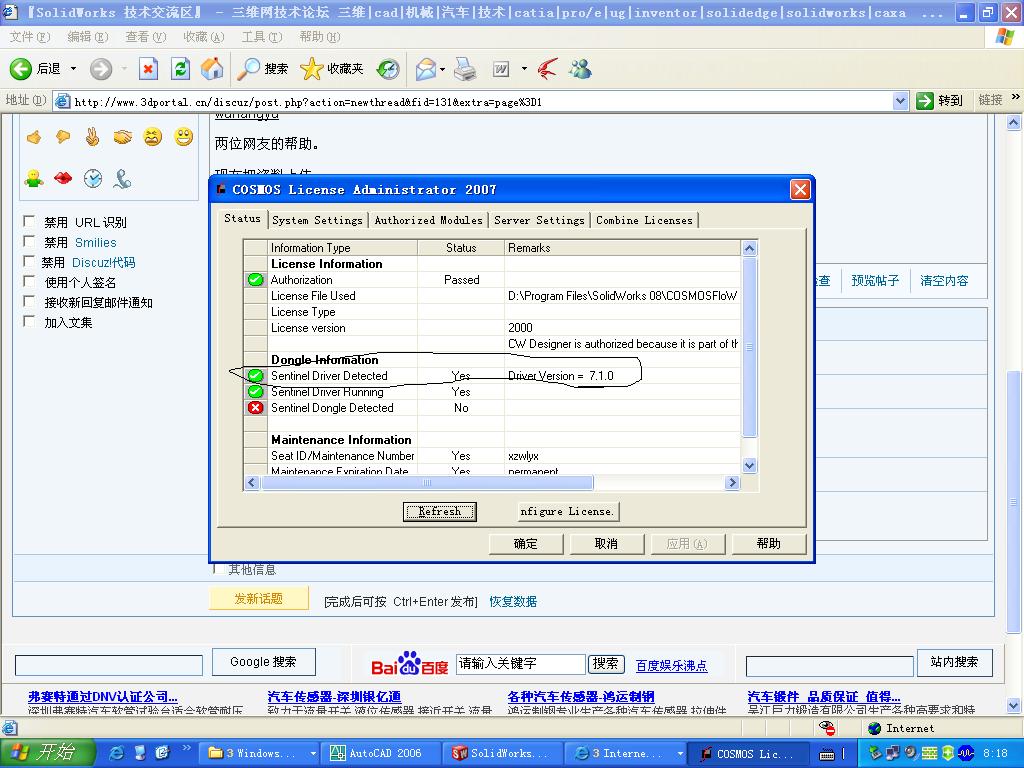Open the 工具(T) menu
This screenshot has height=768, width=1024.
pos(262,37)
